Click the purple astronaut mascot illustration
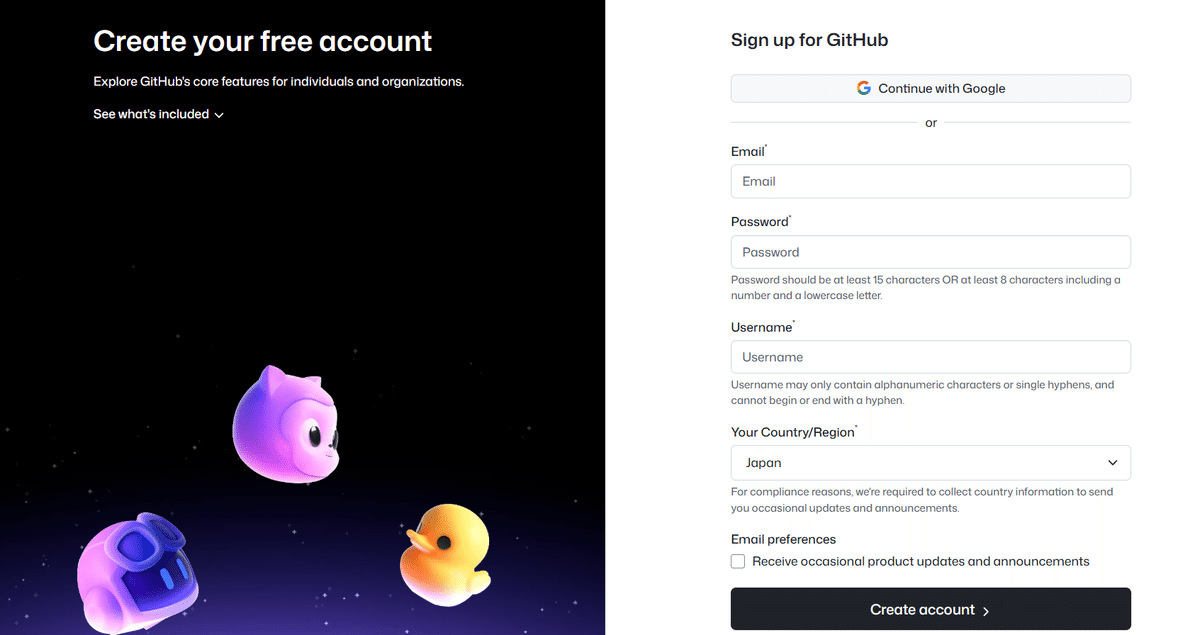Screen dimensions: 1200x635 (x=140, y=570)
